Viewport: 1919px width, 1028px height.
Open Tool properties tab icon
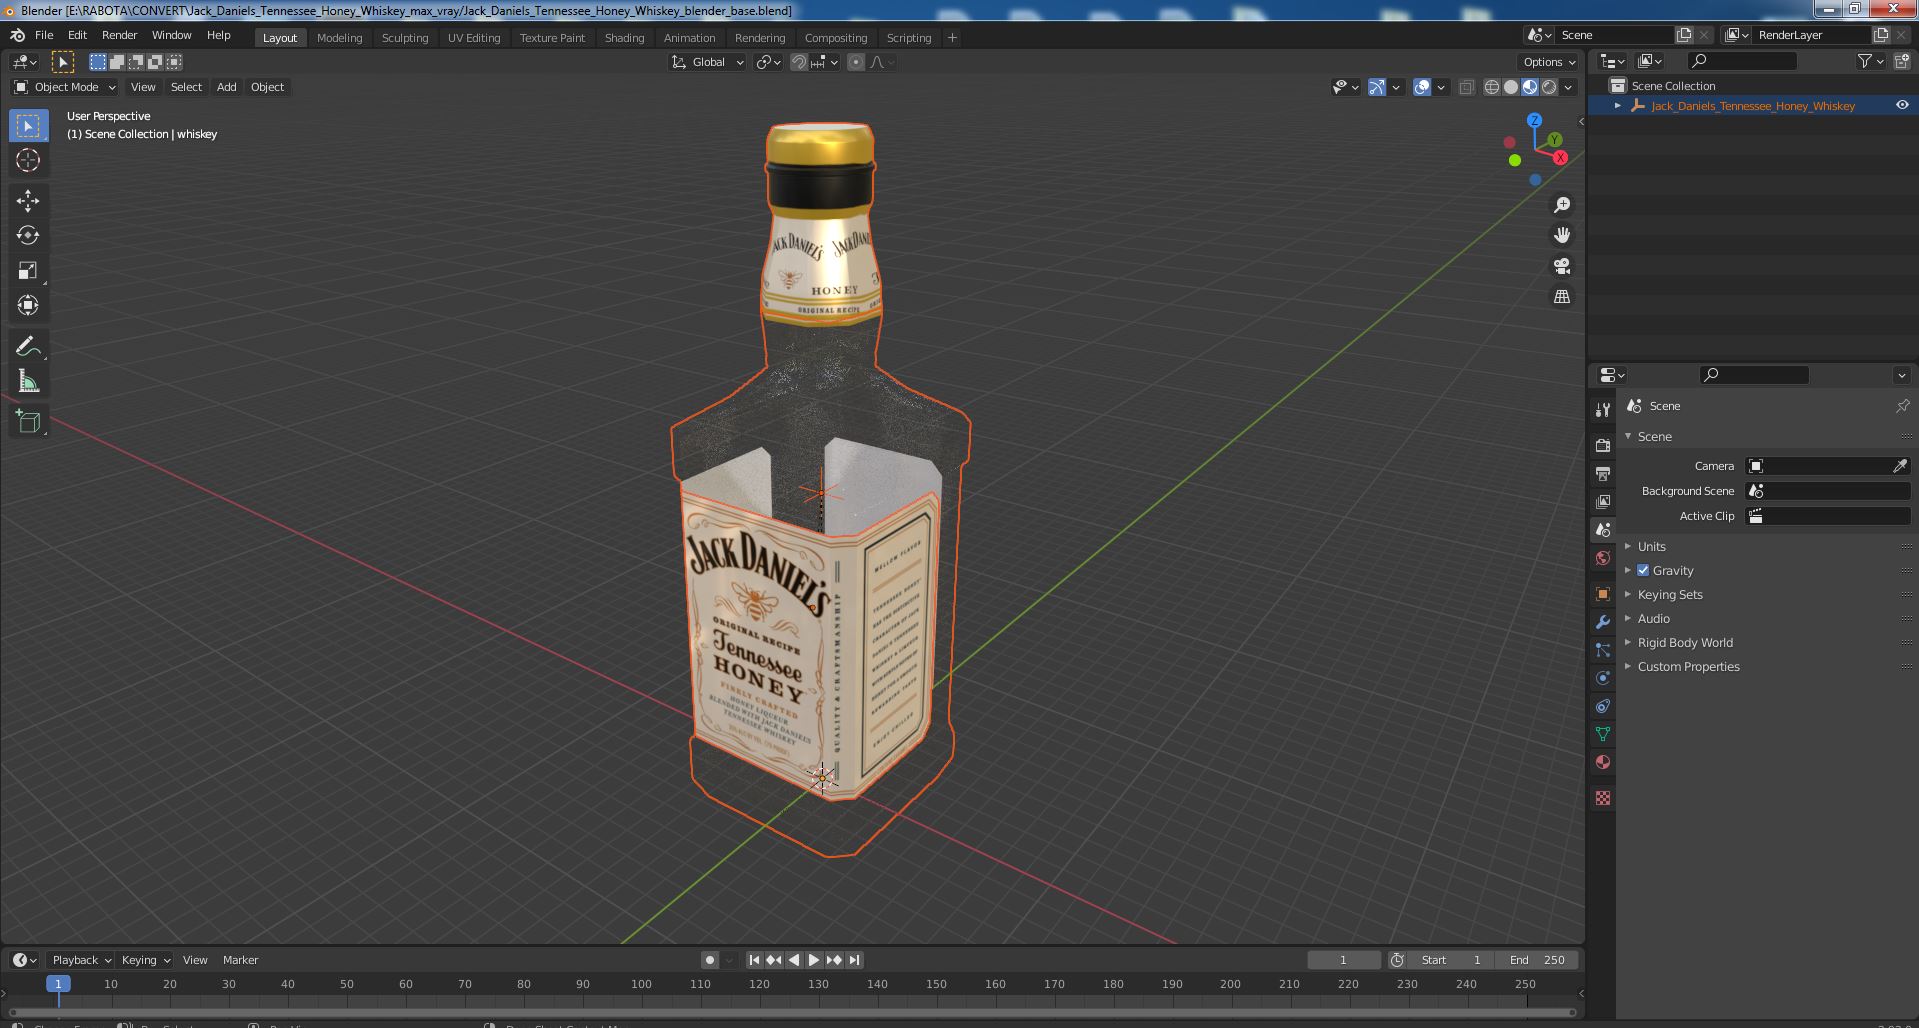pyautogui.click(x=1603, y=409)
